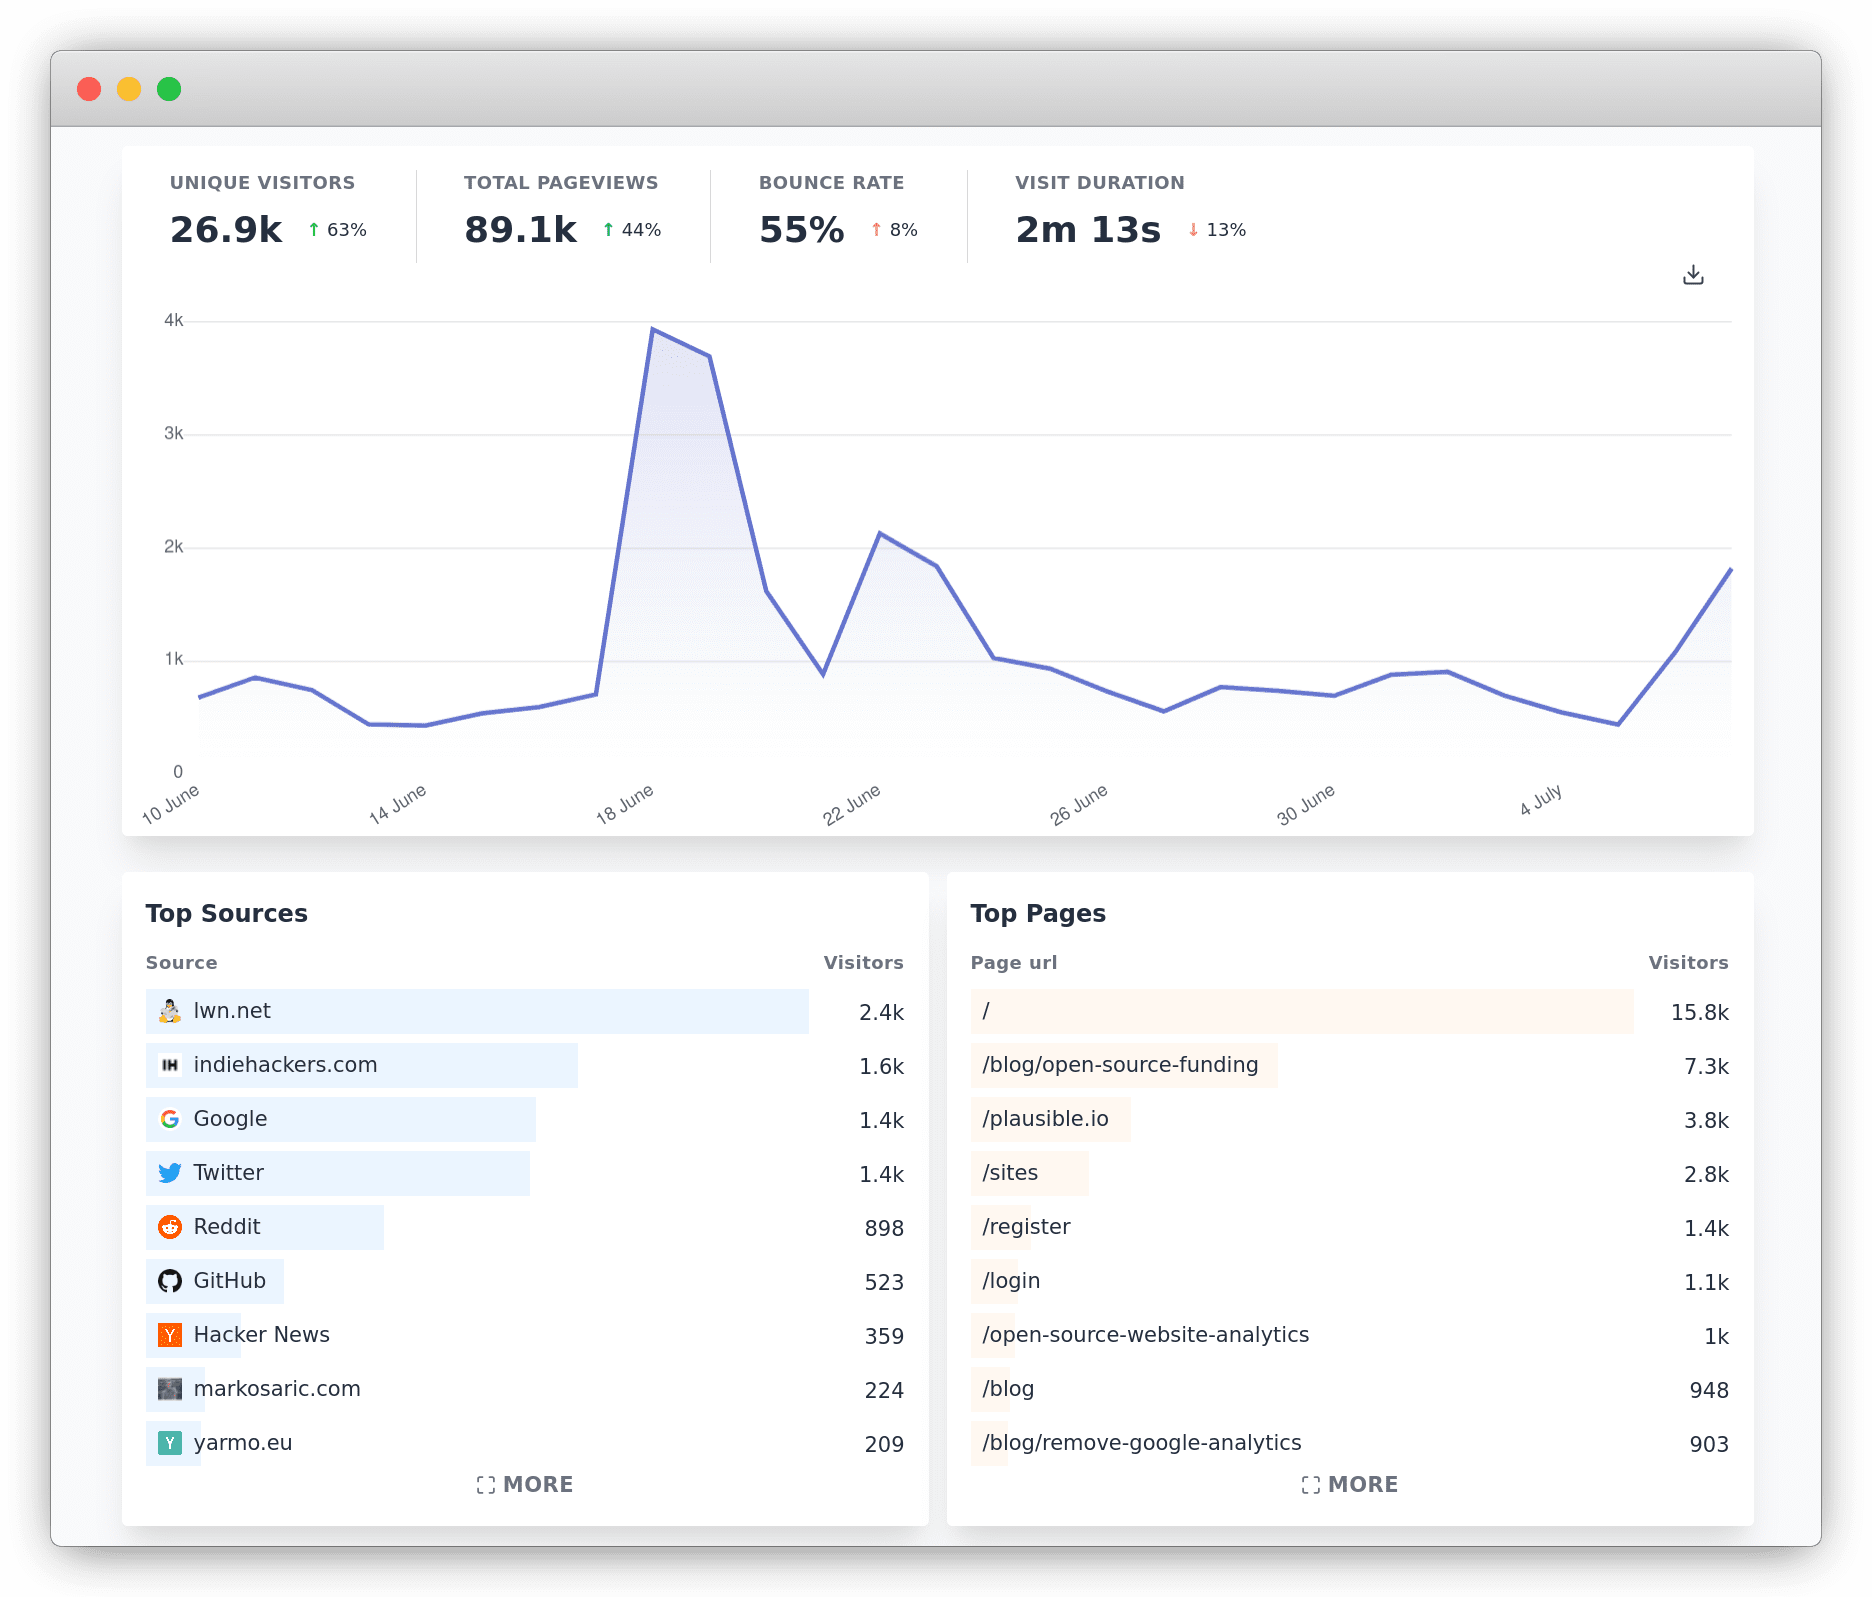Expand MORE under Top Pages
1872x1597 pixels.
(x=1350, y=1484)
